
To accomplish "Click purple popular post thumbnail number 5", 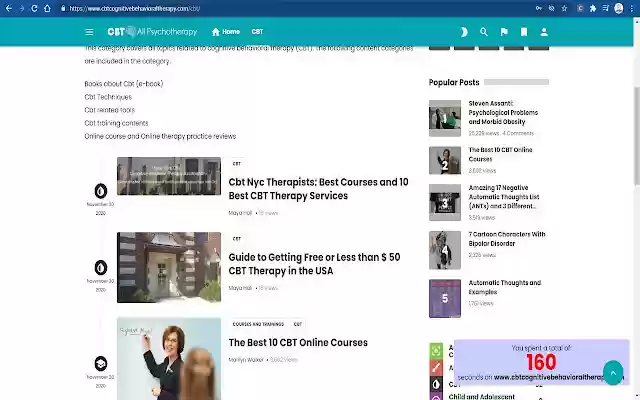I will pos(445,298).
